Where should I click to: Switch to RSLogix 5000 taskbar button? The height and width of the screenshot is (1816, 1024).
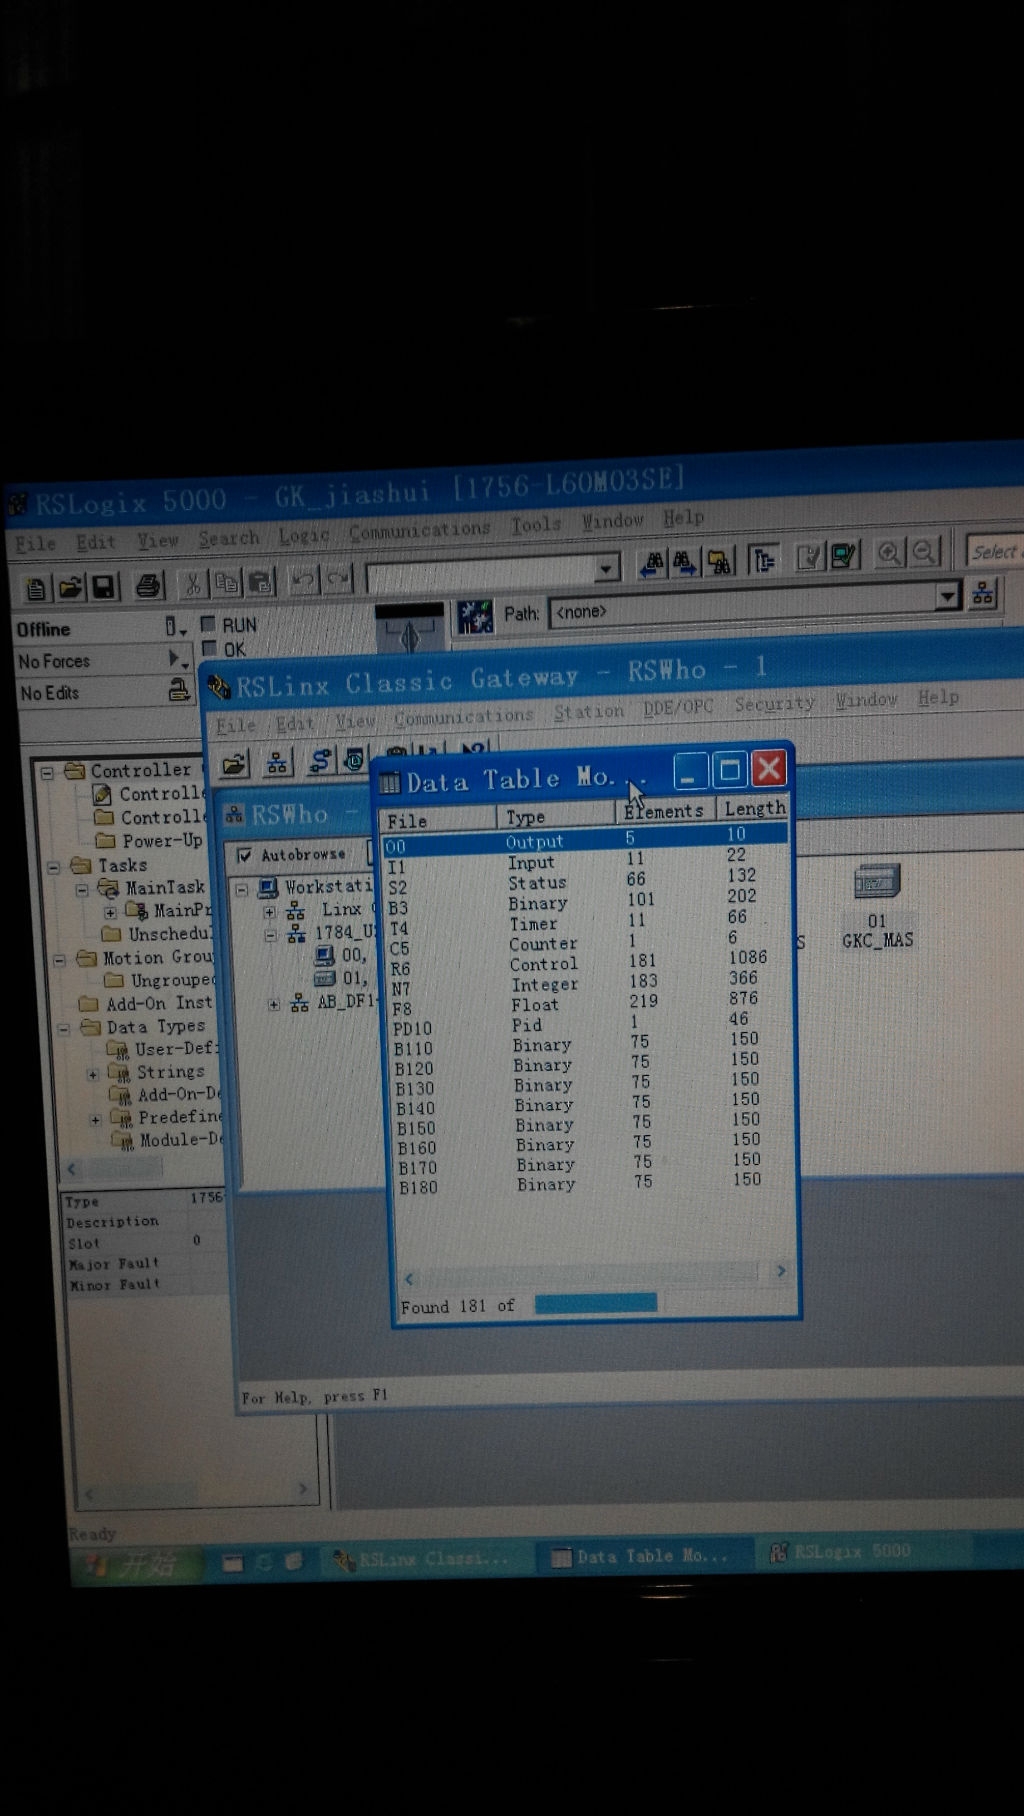click(840, 1552)
